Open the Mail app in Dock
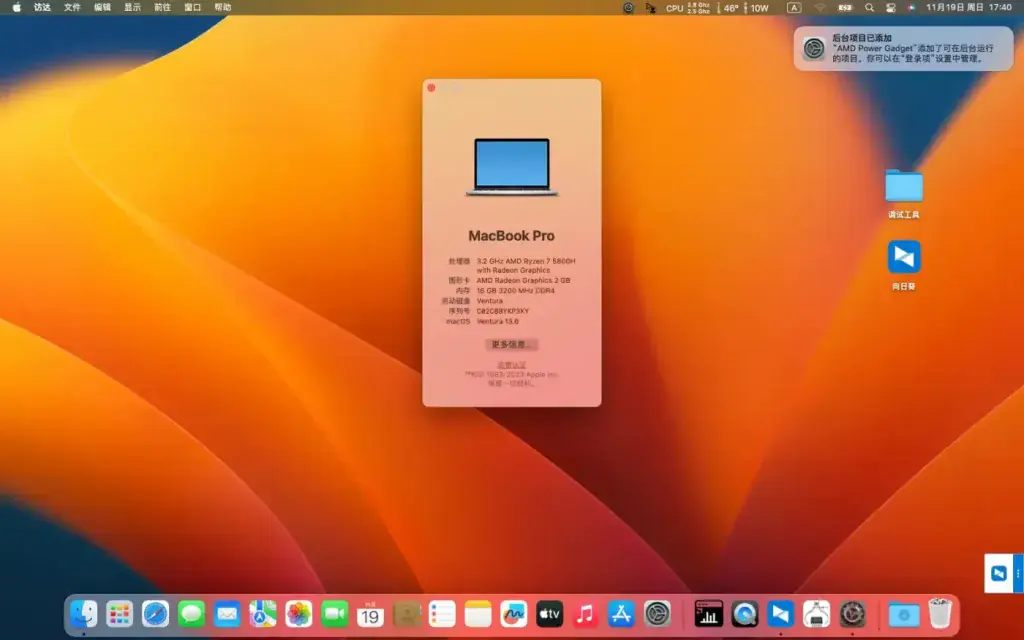 click(227, 614)
